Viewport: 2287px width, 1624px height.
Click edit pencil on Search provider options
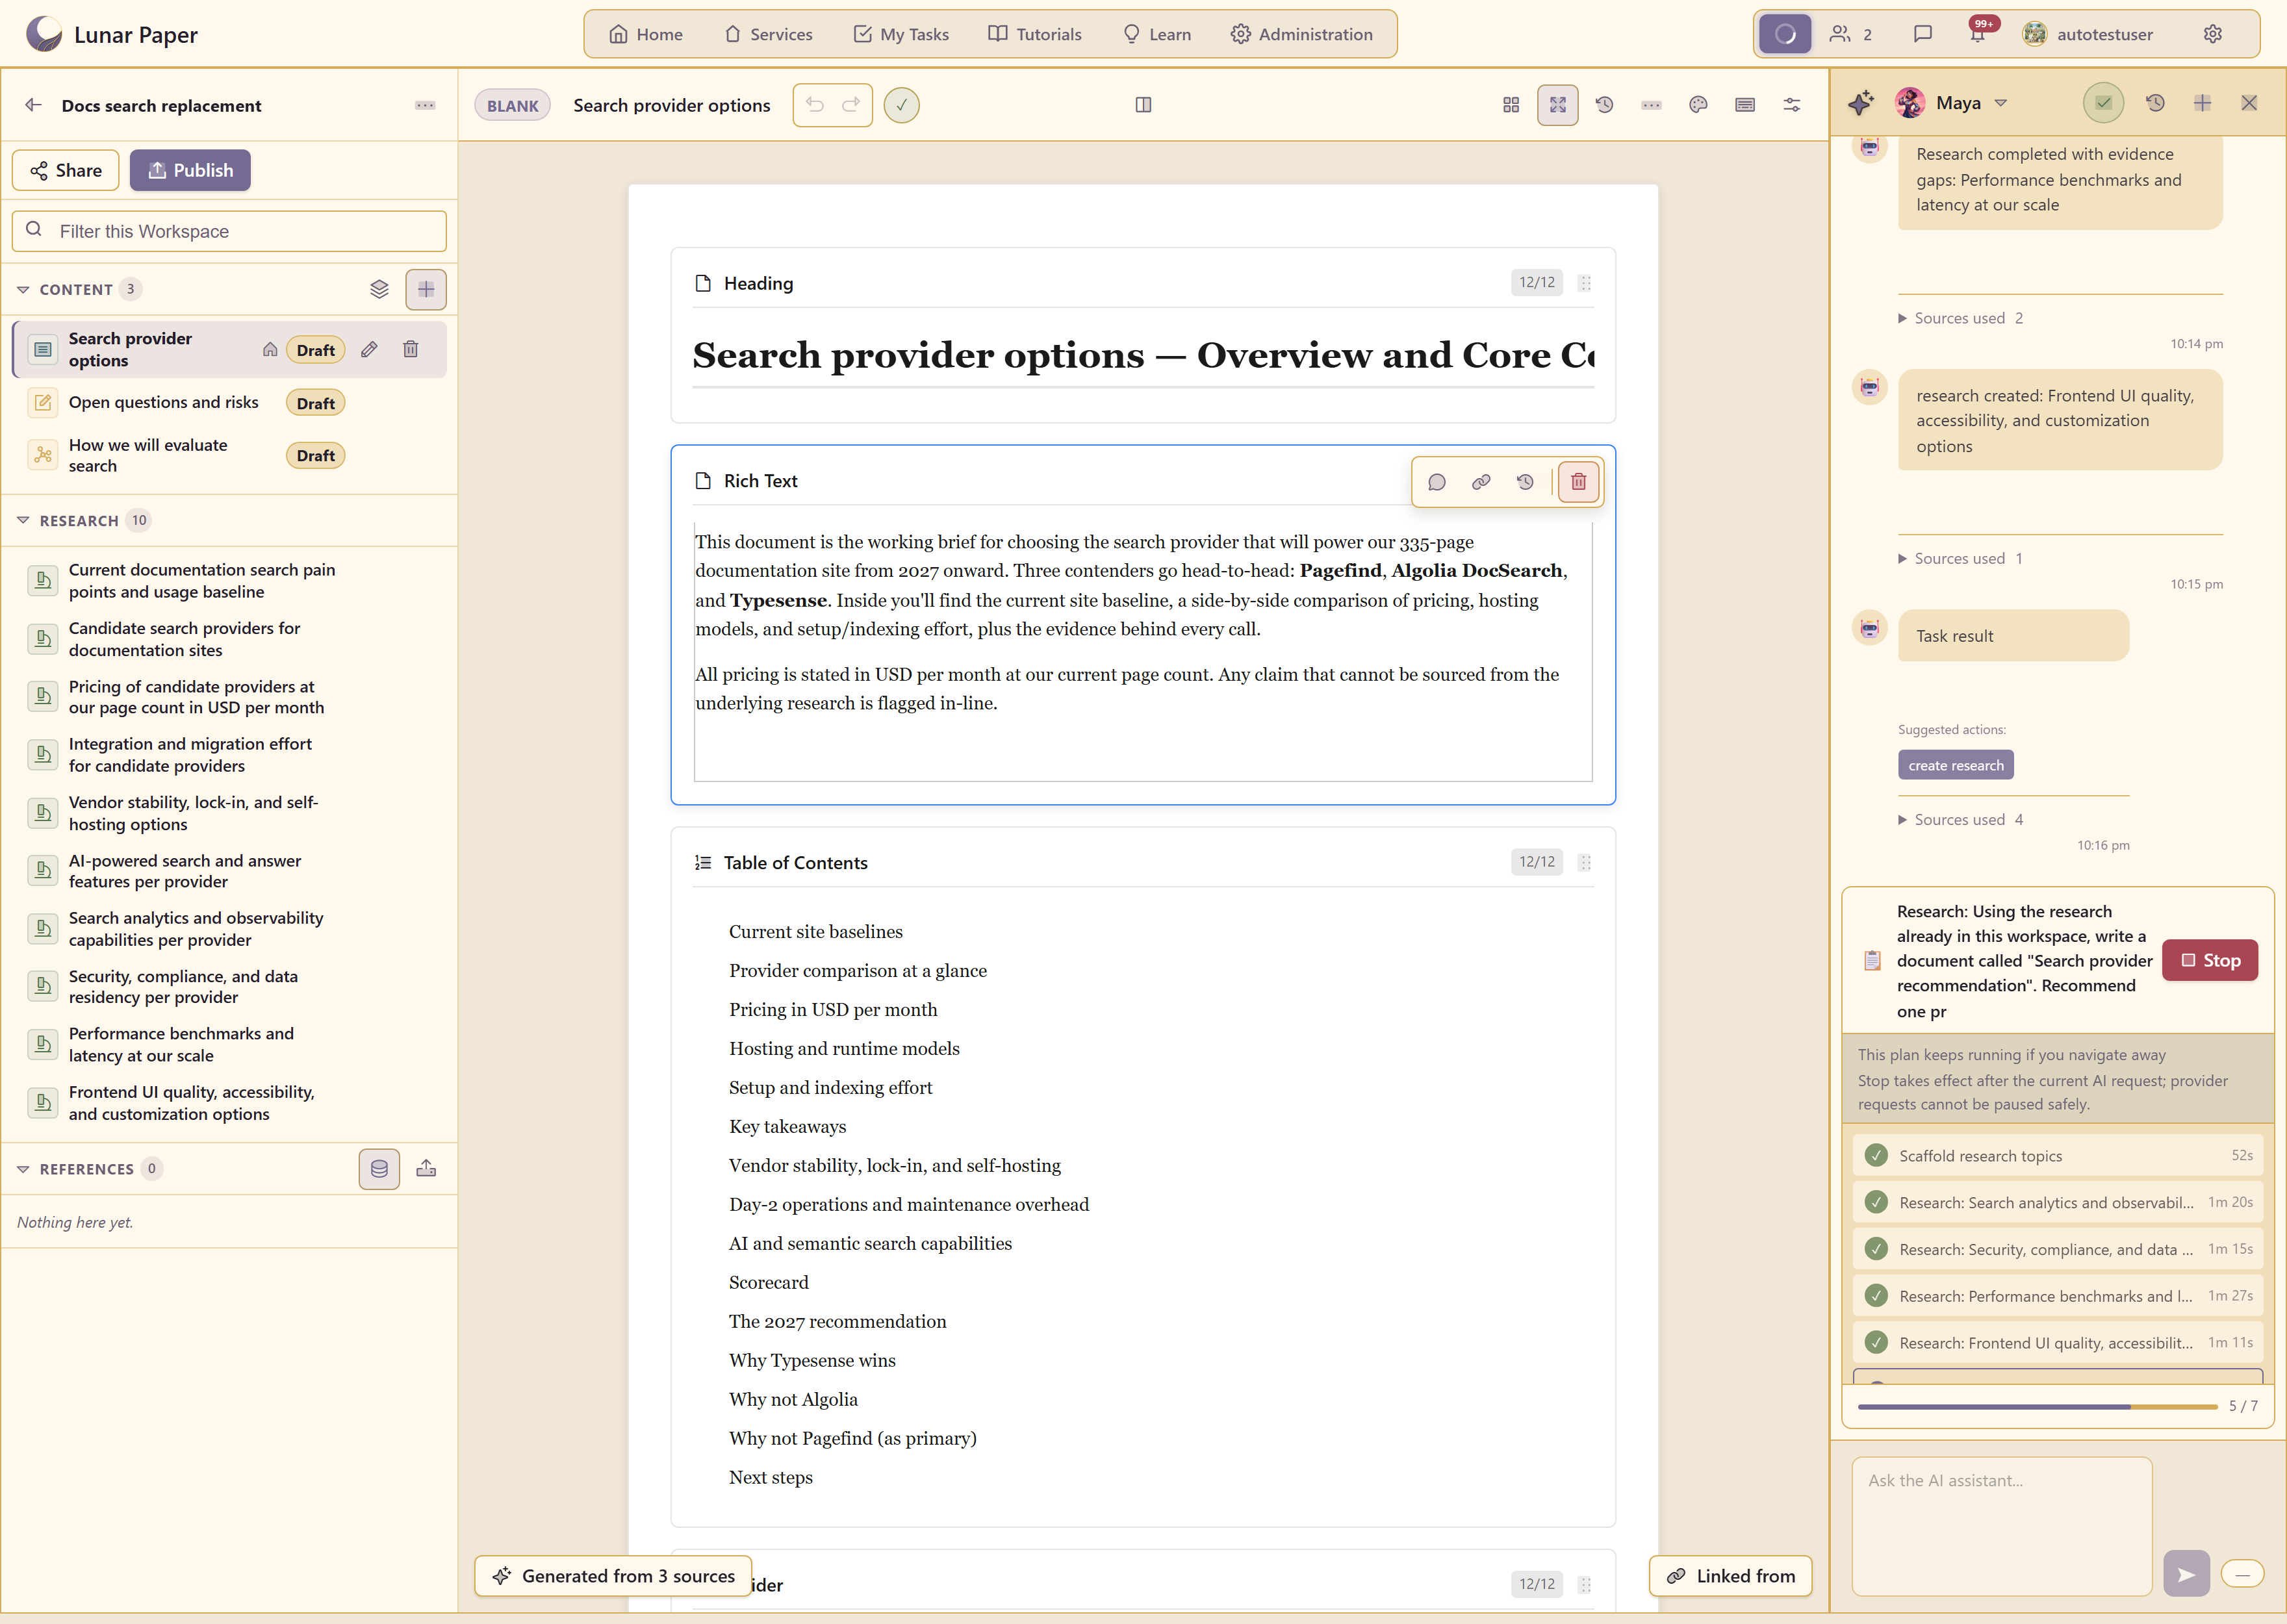tap(369, 350)
